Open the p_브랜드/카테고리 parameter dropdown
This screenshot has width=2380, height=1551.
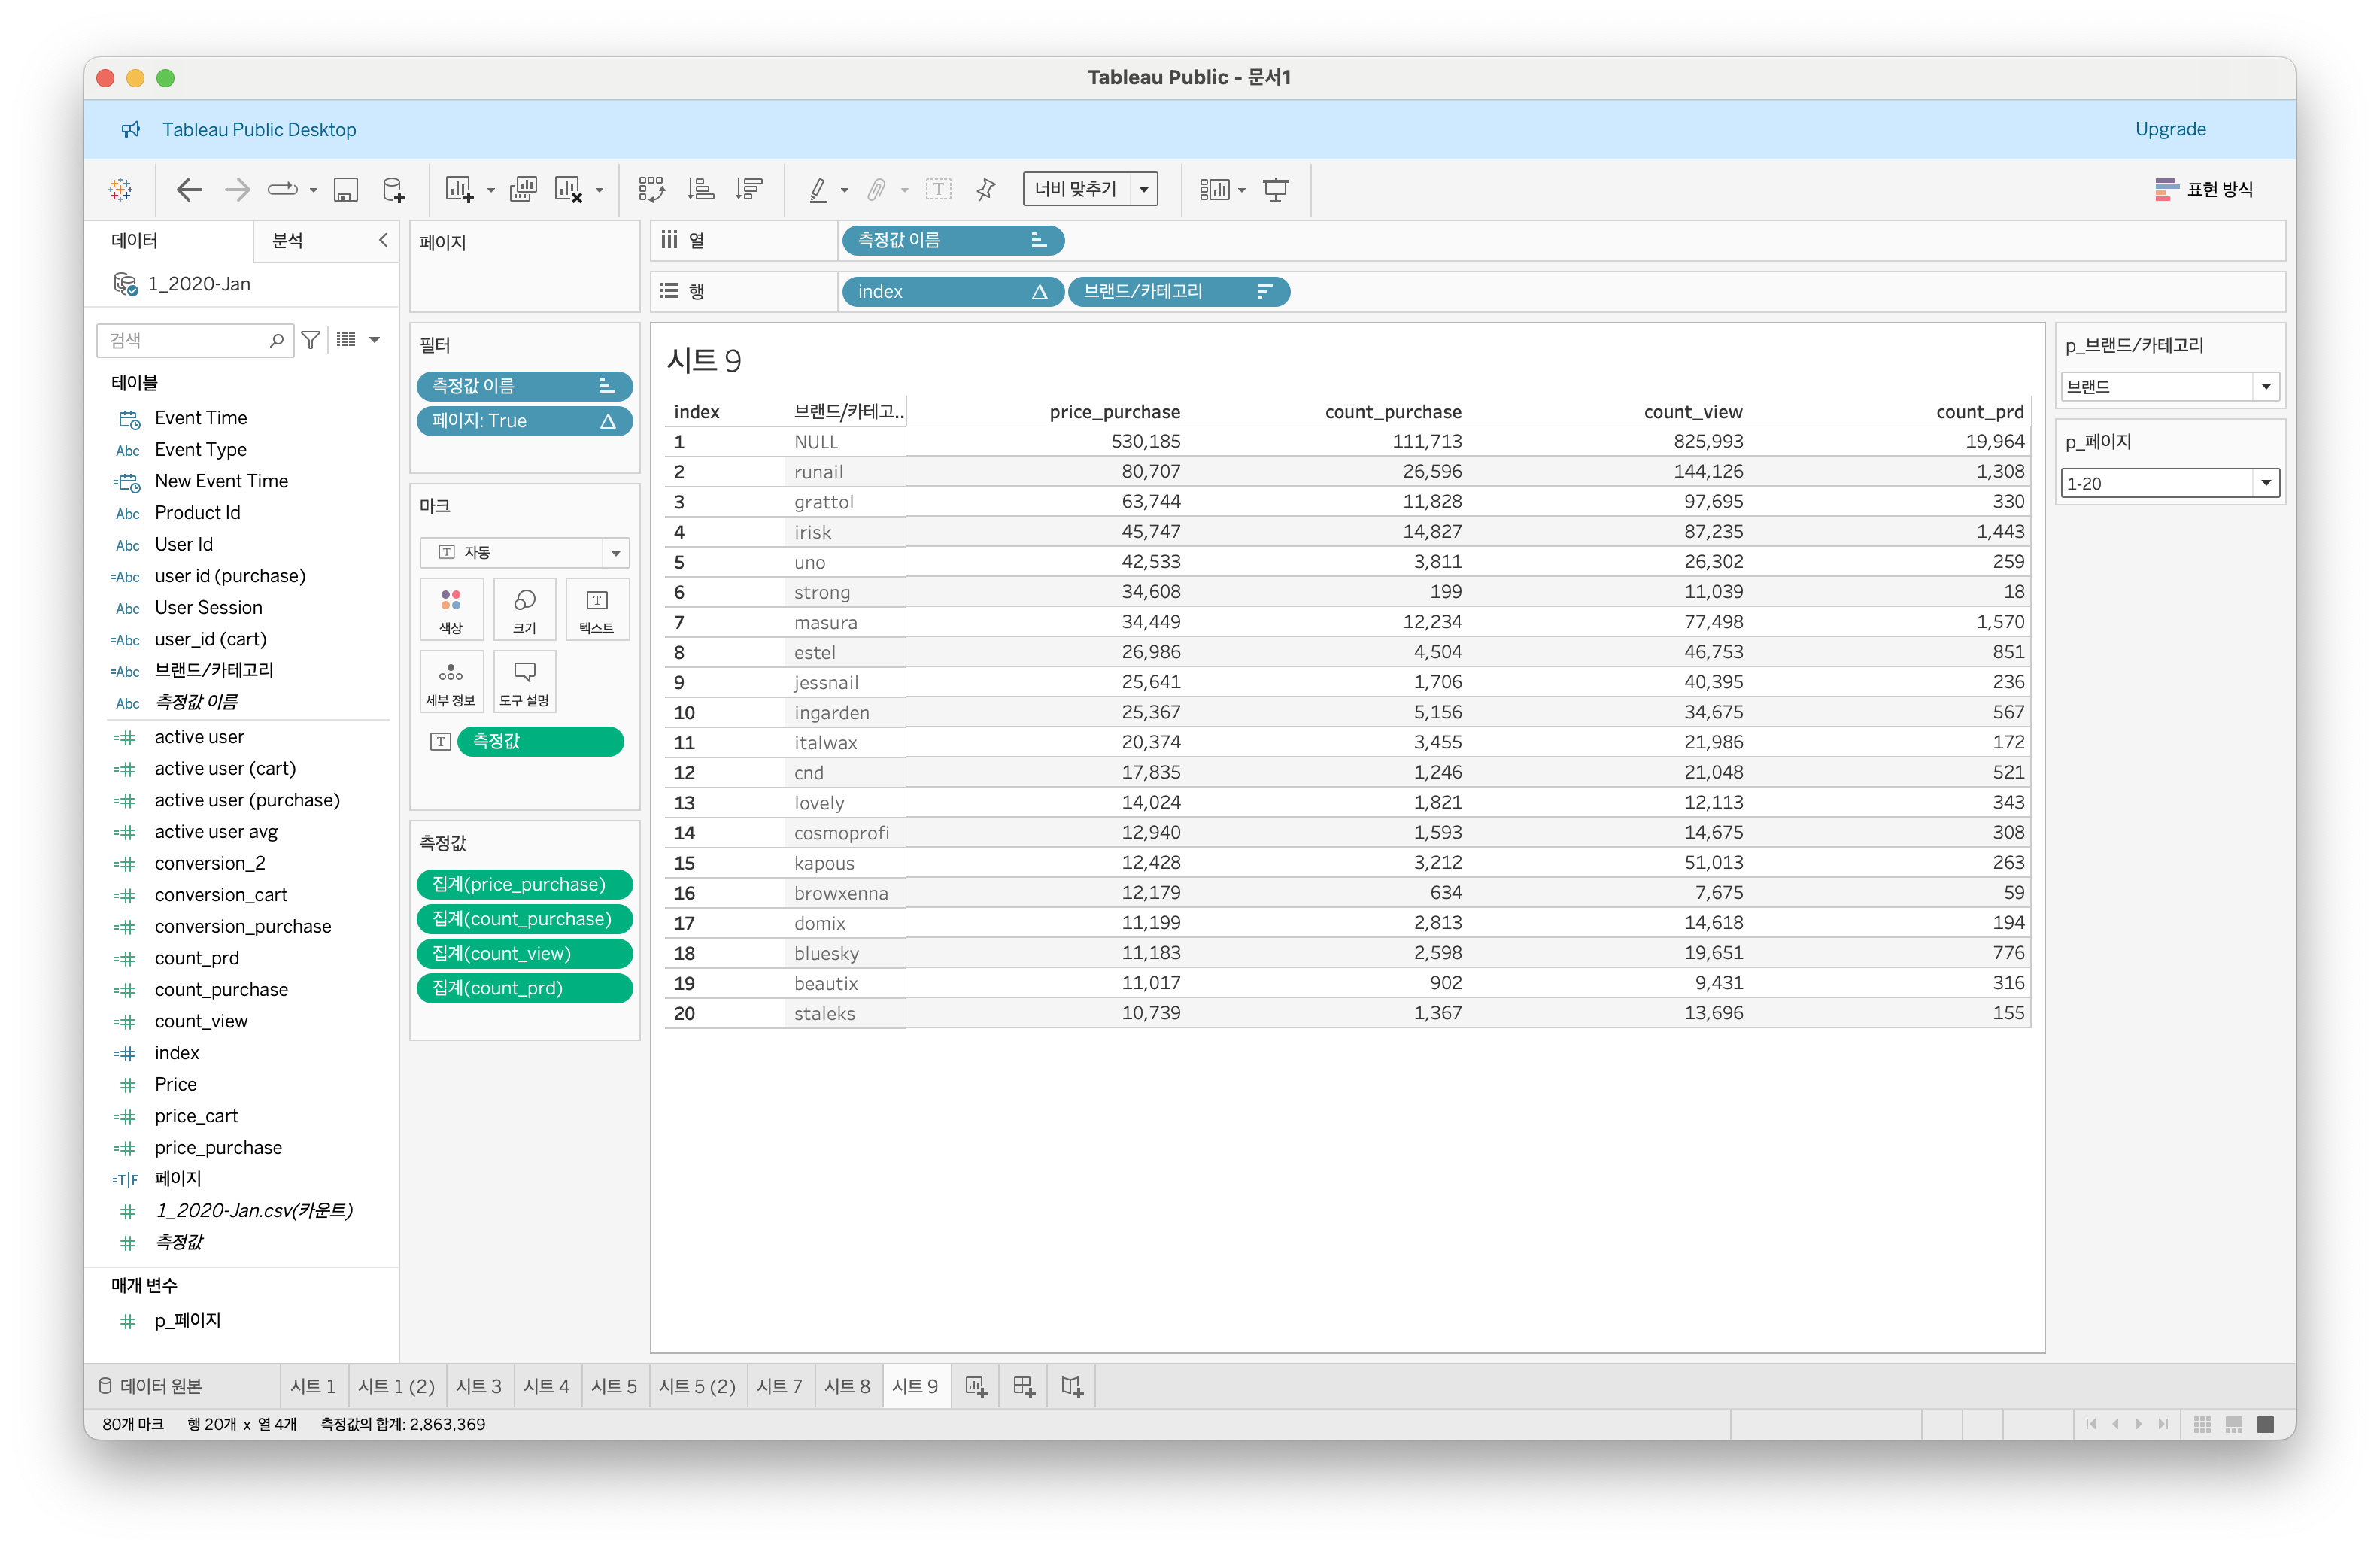(x=2266, y=387)
